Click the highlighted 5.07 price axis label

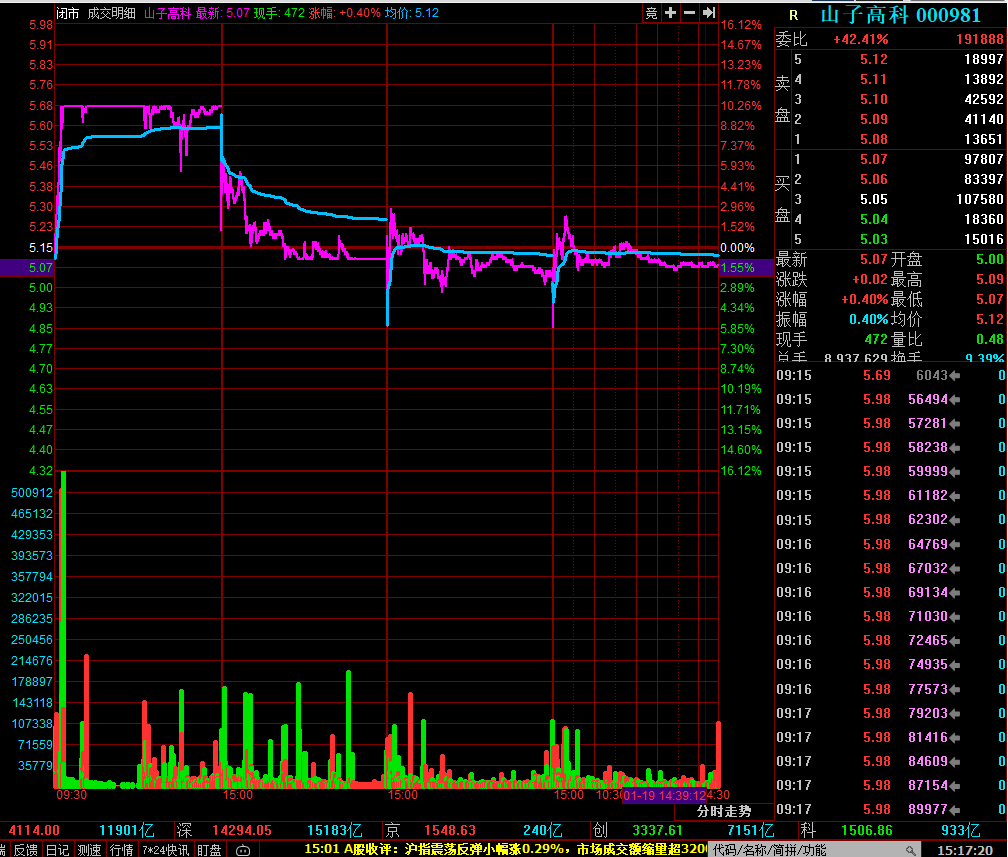point(40,267)
